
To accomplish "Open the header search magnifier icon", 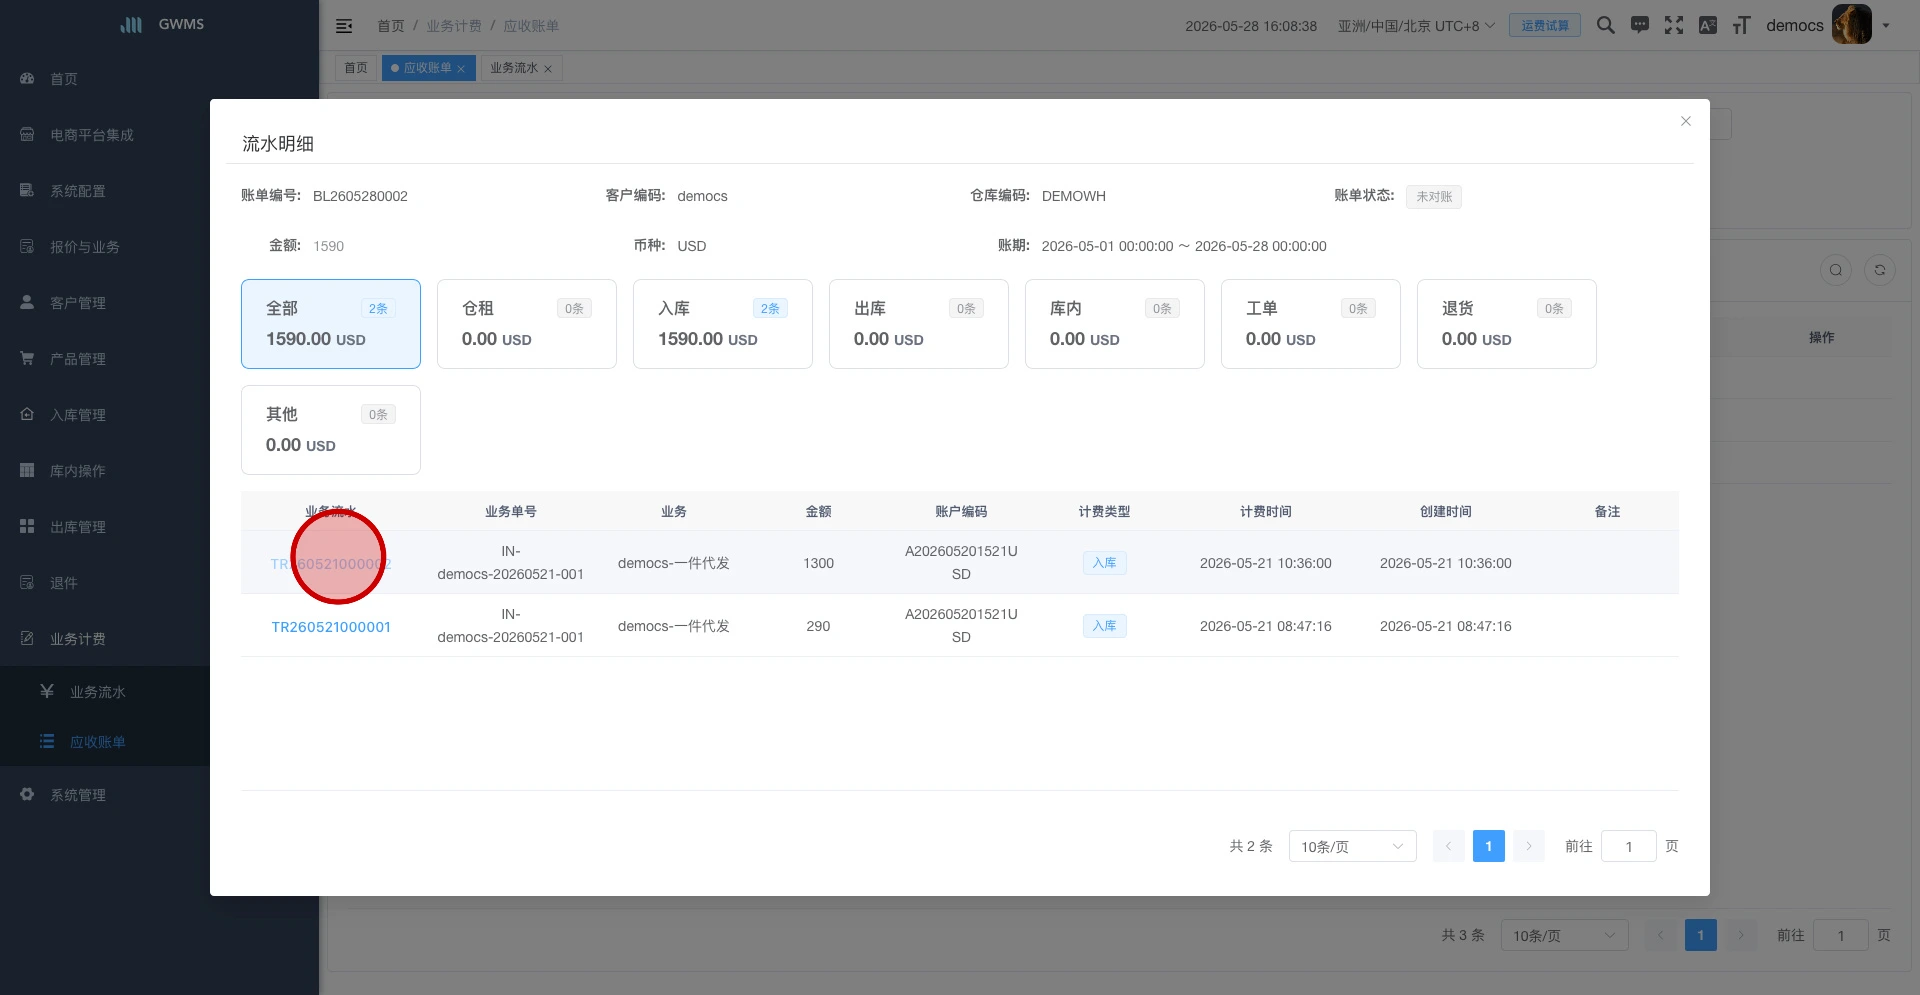I will coord(1605,25).
